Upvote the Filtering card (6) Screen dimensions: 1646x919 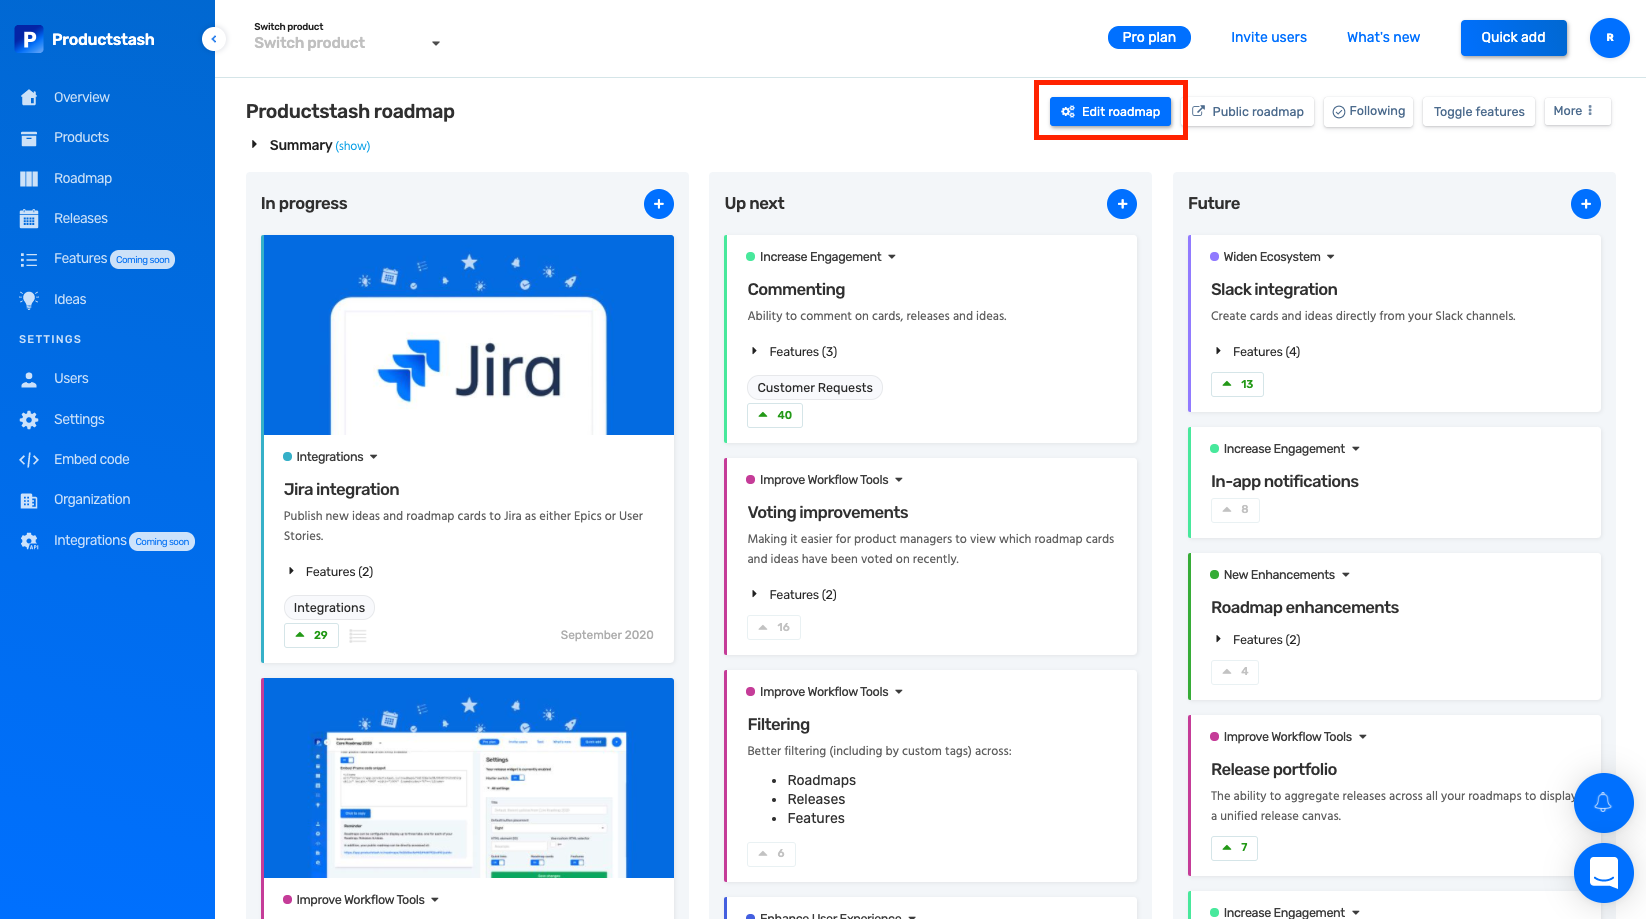click(x=771, y=854)
